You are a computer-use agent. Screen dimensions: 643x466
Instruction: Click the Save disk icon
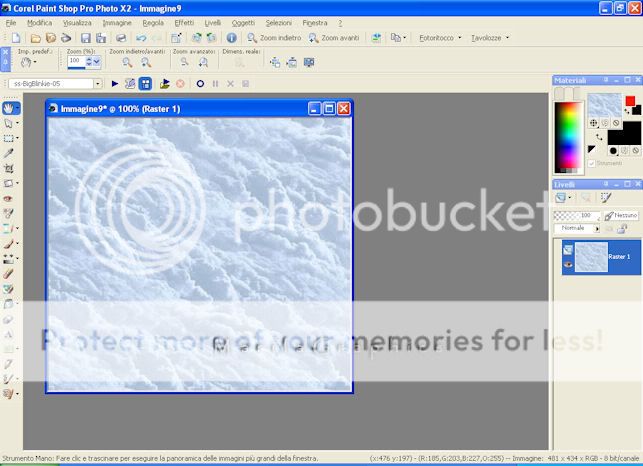point(86,38)
